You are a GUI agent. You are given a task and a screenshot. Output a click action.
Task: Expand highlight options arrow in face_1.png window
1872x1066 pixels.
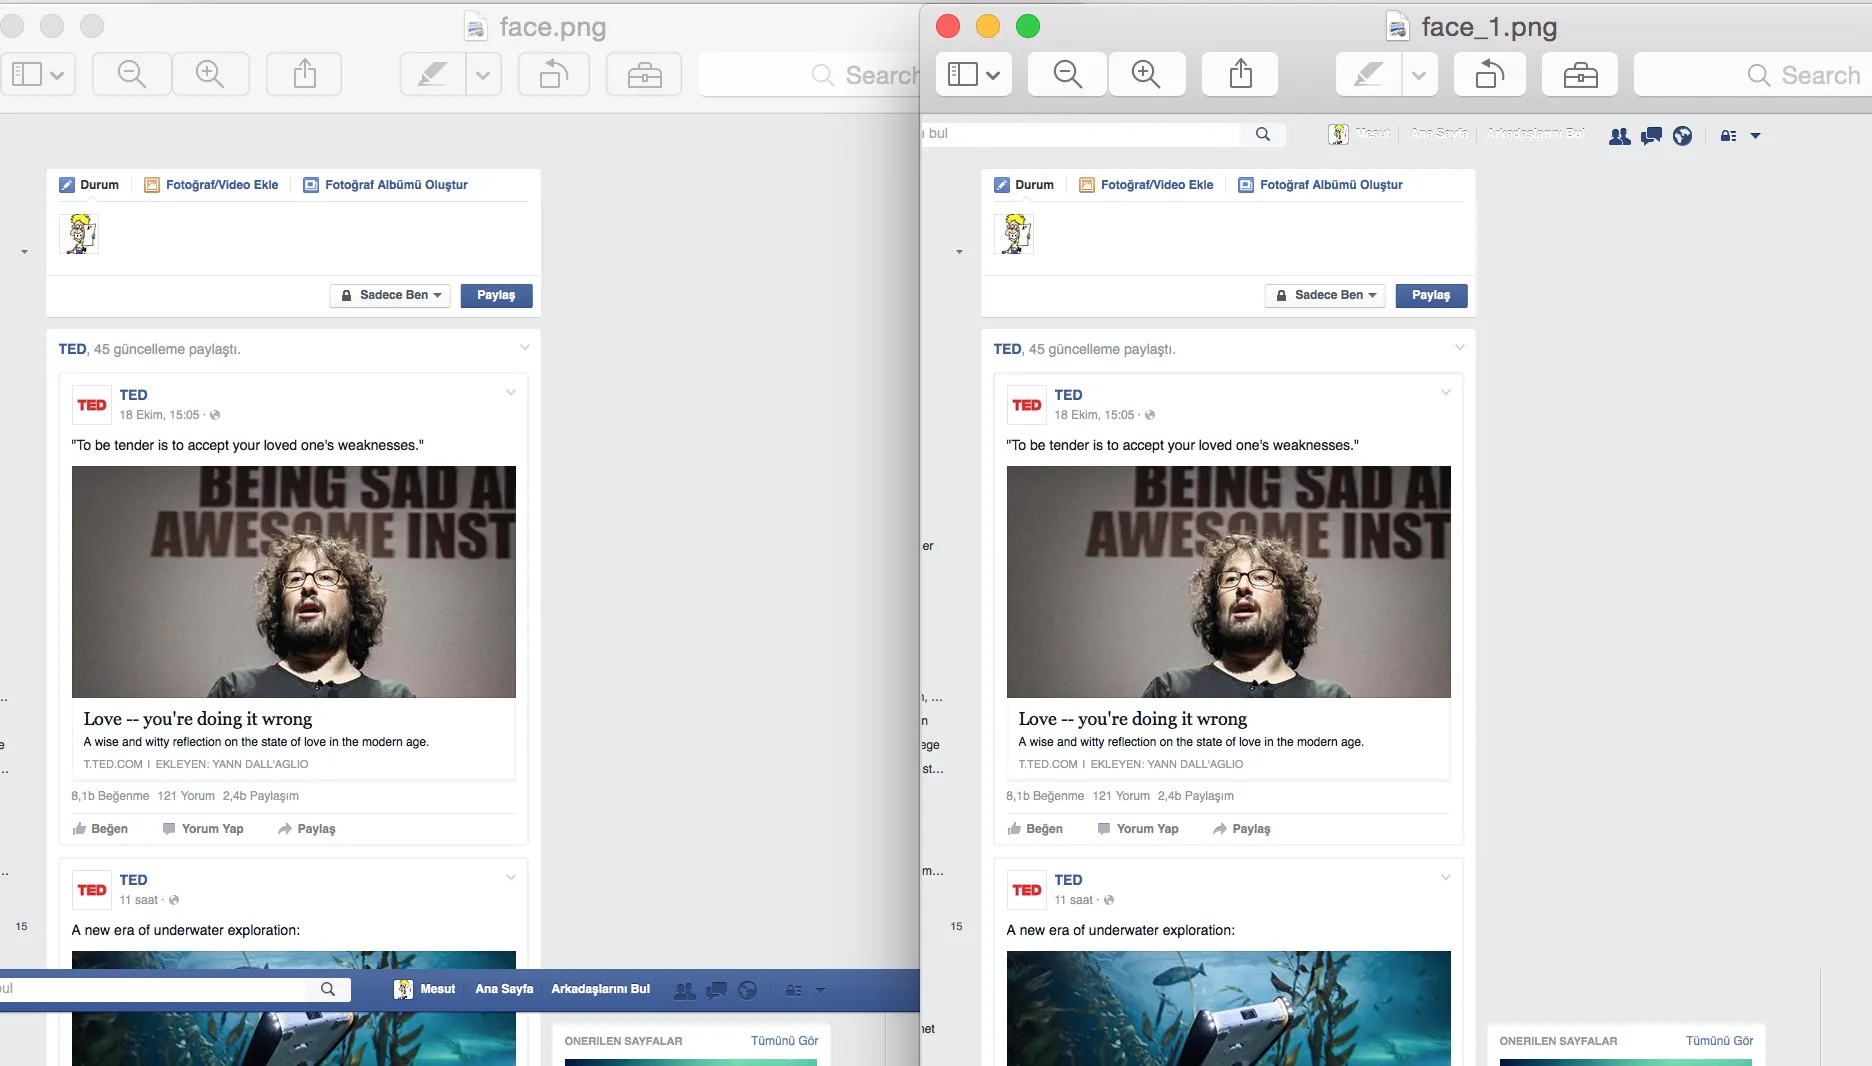click(x=1419, y=74)
